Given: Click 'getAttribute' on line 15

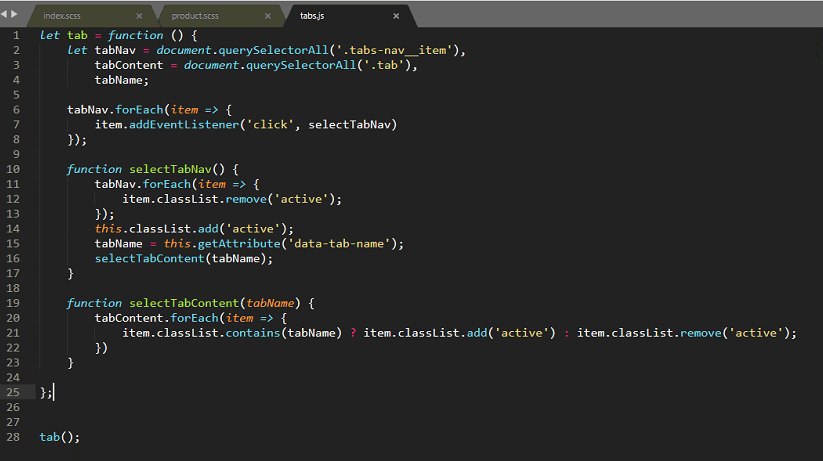Looking at the screenshot, I should click(x=239, y=244).
